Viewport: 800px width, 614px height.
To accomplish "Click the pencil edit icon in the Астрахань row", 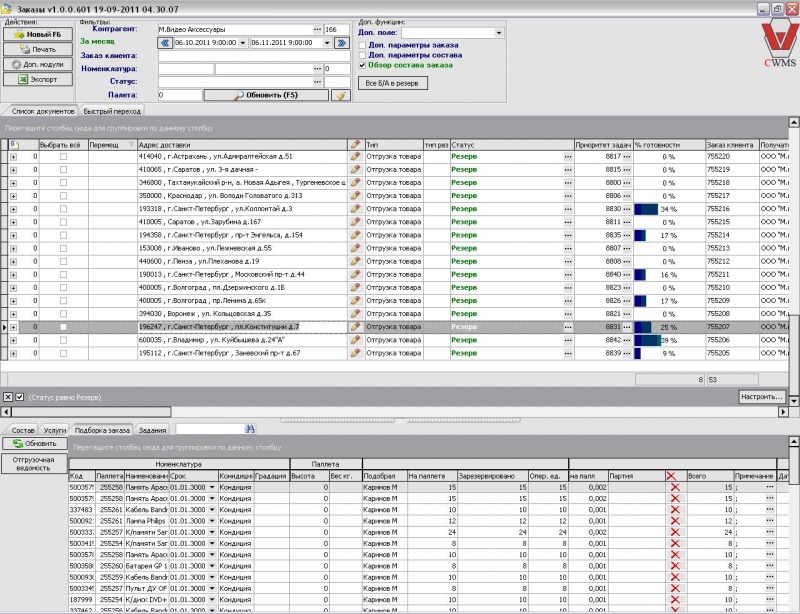I will [x=355, y=157].
